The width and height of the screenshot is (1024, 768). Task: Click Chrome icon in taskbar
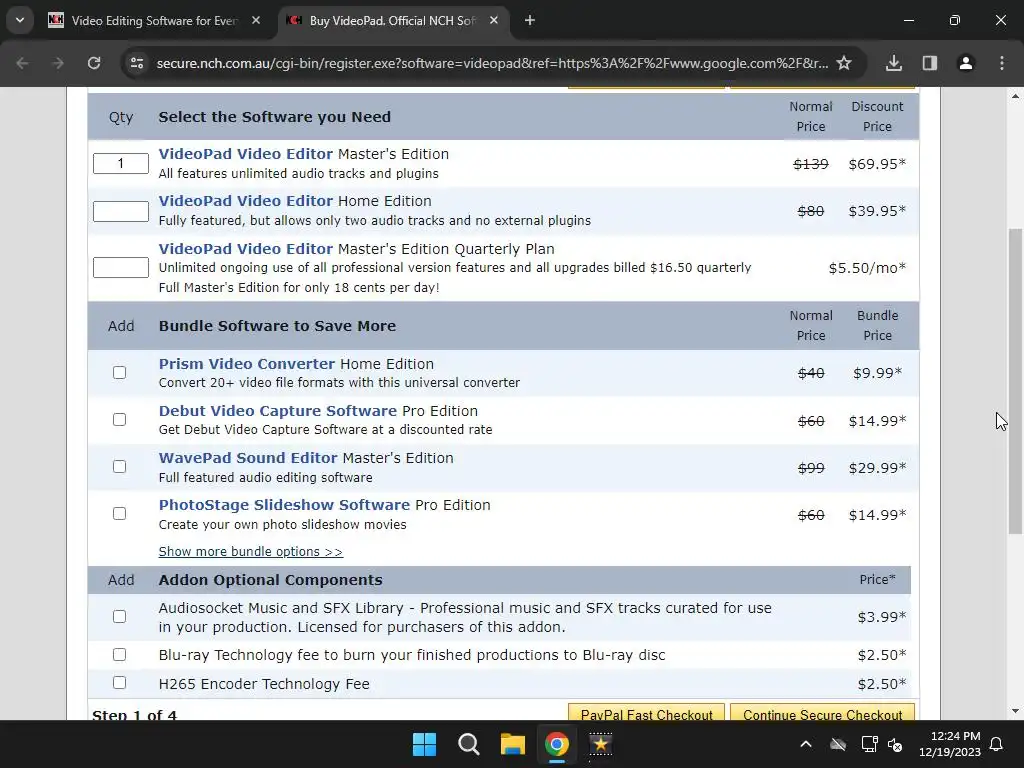tap(556, 744)
